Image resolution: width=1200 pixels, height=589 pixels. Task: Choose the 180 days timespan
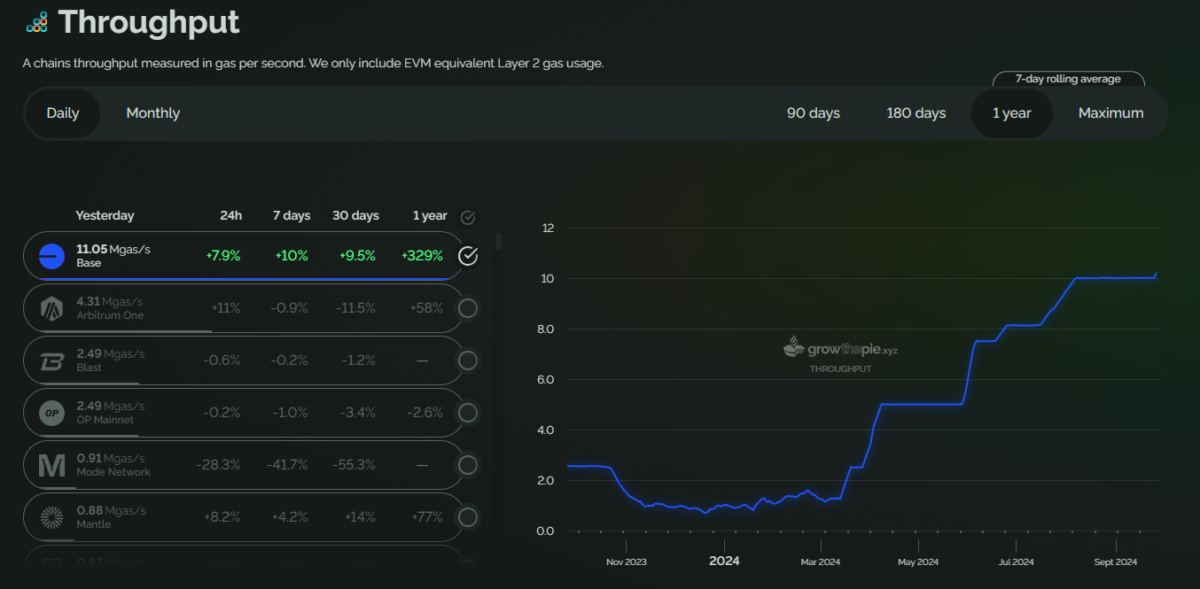pyautogui.click(x=916, y=113)
